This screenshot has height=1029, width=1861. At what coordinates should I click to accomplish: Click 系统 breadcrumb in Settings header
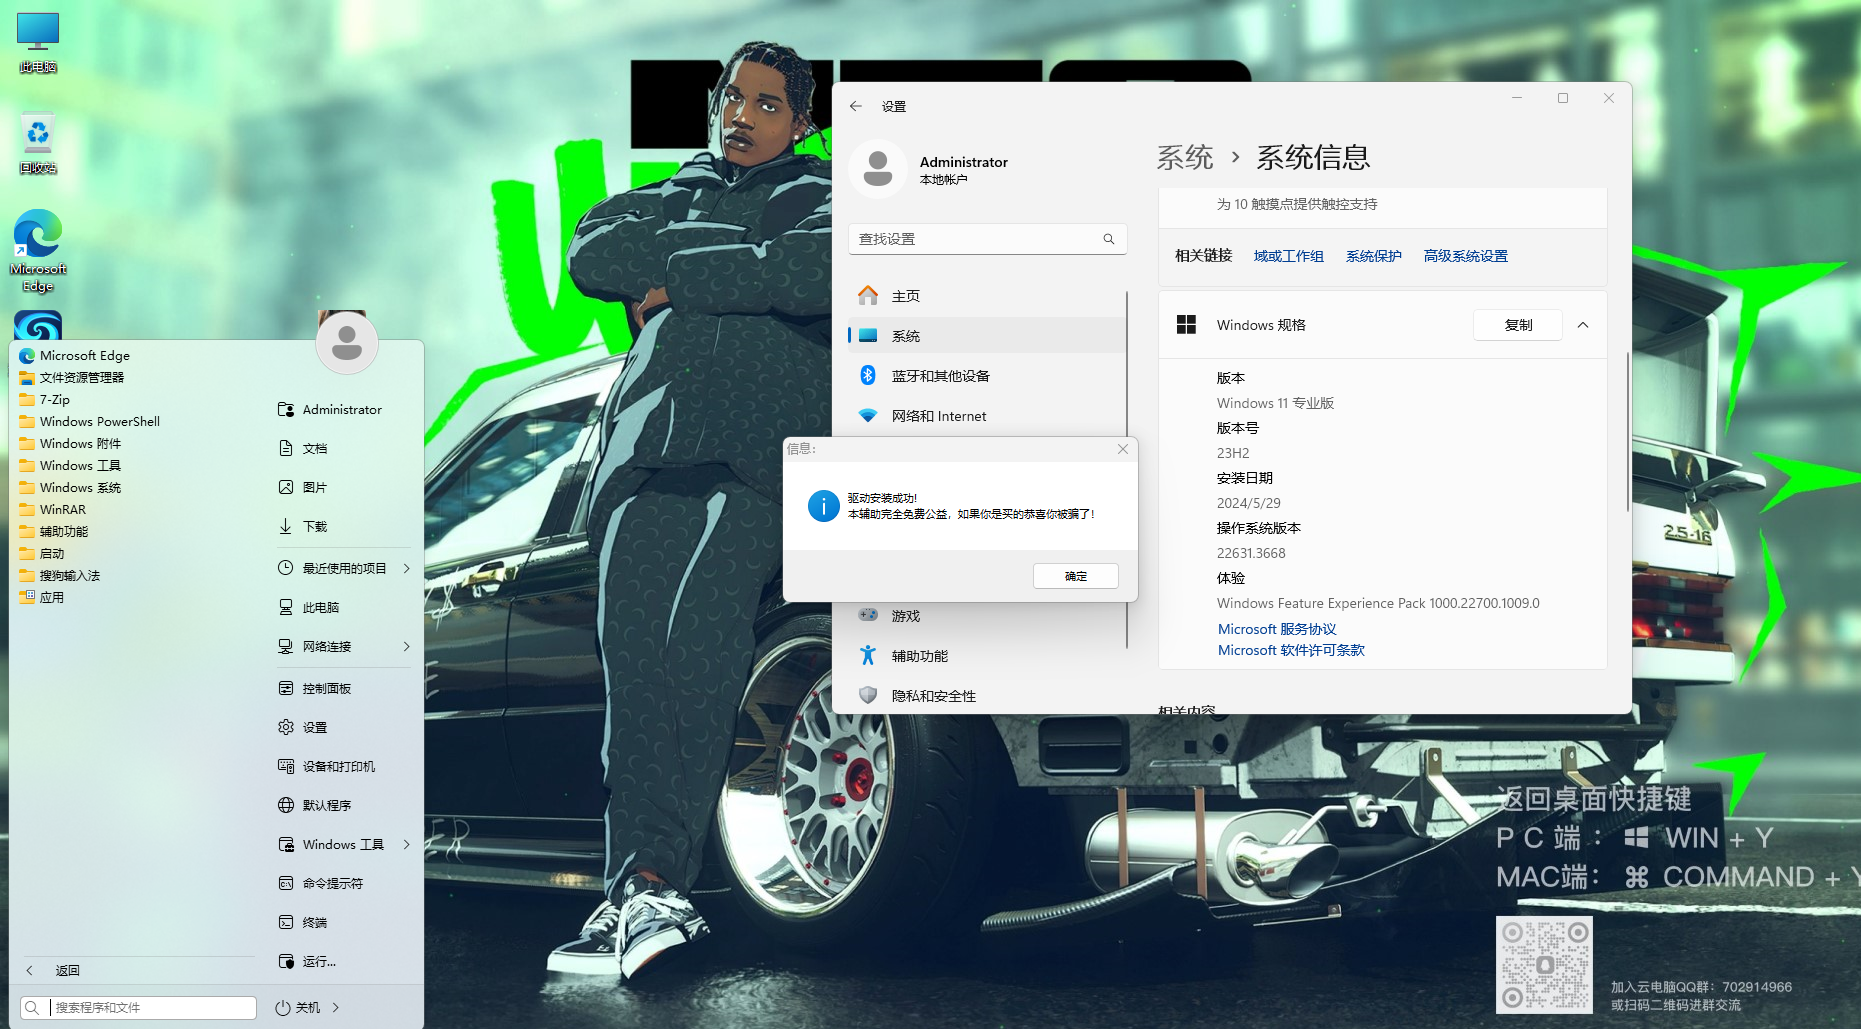pos(1185,157)
